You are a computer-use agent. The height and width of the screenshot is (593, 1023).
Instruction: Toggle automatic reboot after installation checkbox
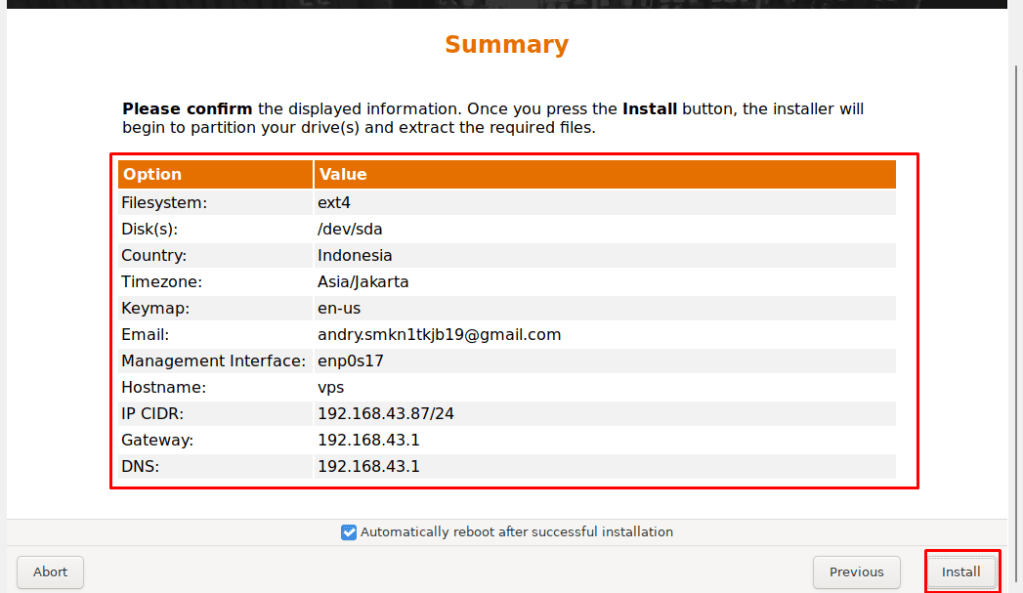tap(349, 532)
